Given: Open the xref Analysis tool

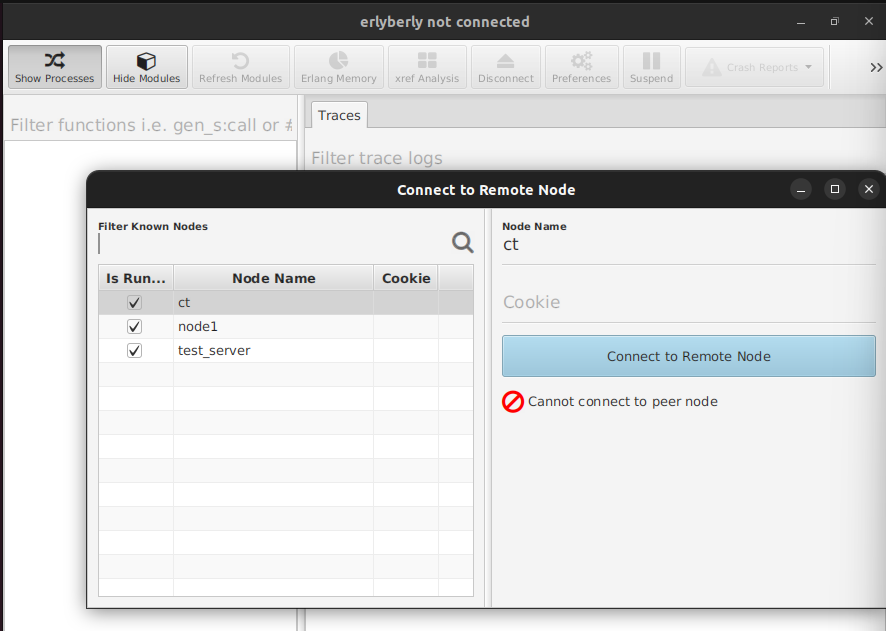Looking at the screenshot, I should coord(427,67).
